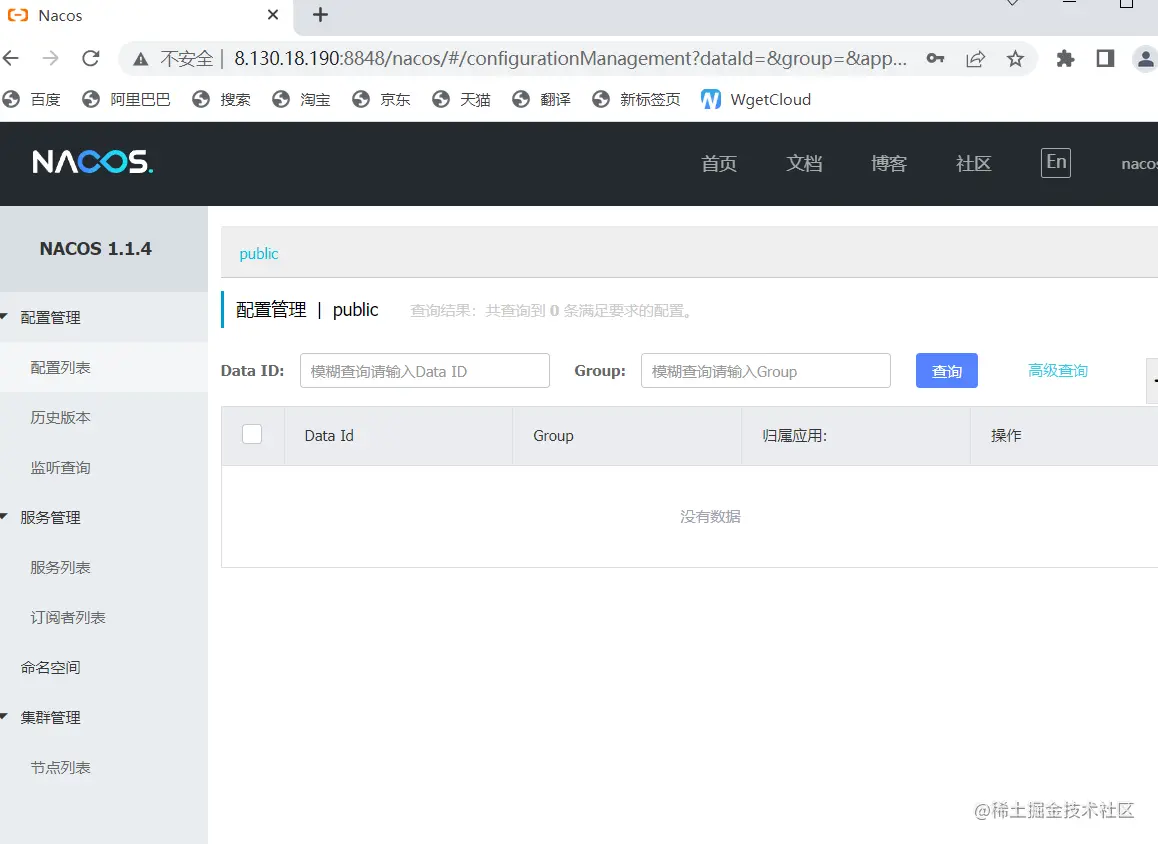1158x844 pixels.
Task: Close the Nacos browser tab
Action: [273, 15]
